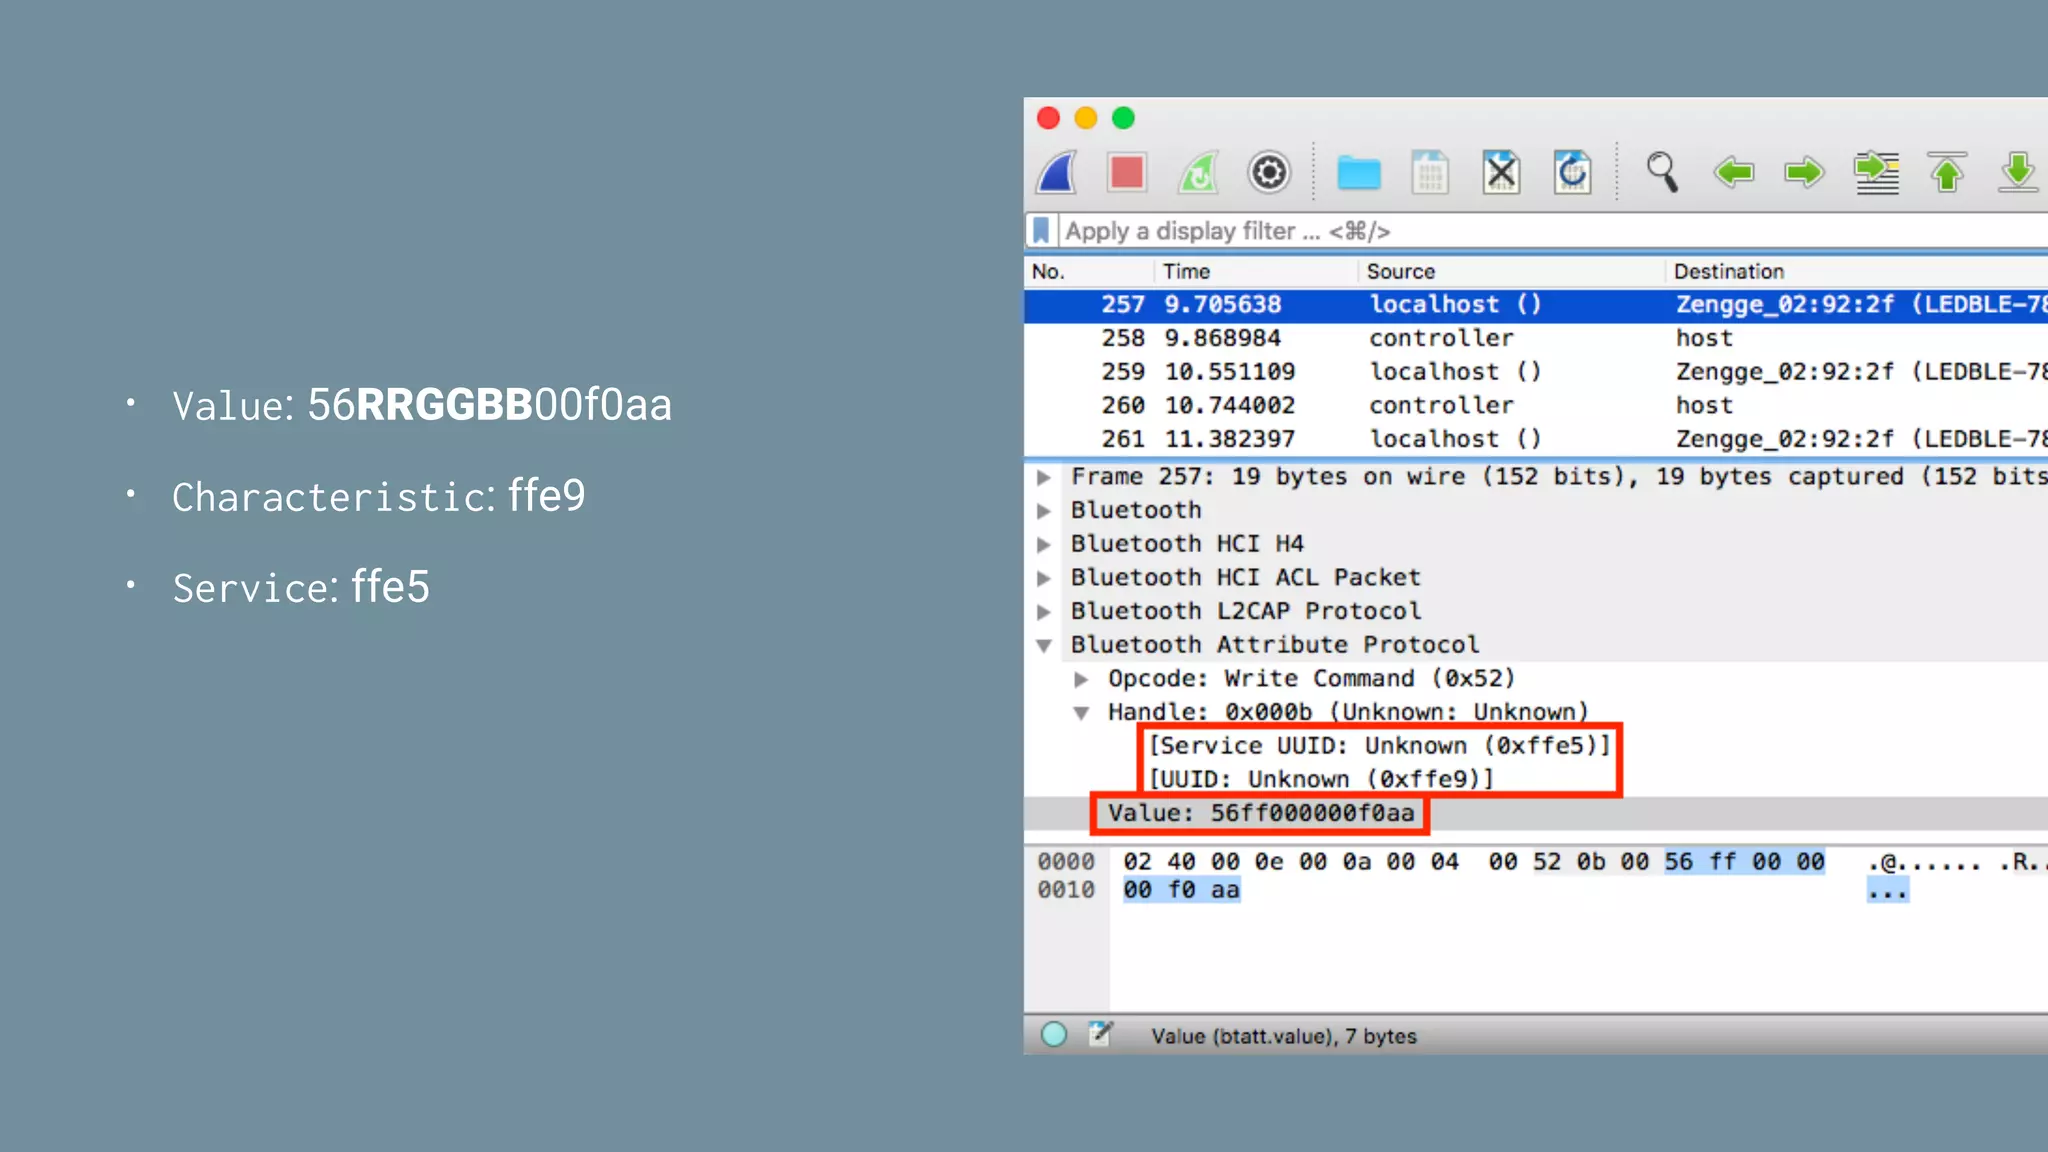Expand the Bluetooth HCI H4 section
Image resolution: width=2048 pixels, height=1152 pixels.
click(x=1044, y=544)
